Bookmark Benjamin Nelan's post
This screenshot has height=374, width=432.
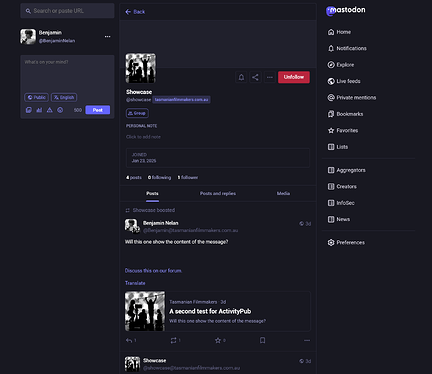[263, 340]
